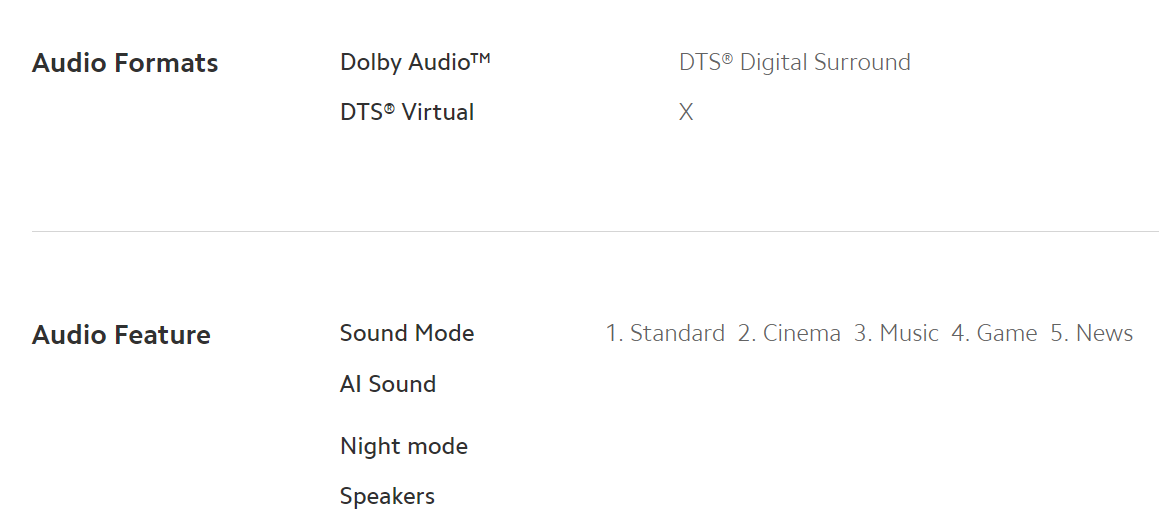
Task: Choose the 2. Cinema sound mode text
Action: click(789, 333)
